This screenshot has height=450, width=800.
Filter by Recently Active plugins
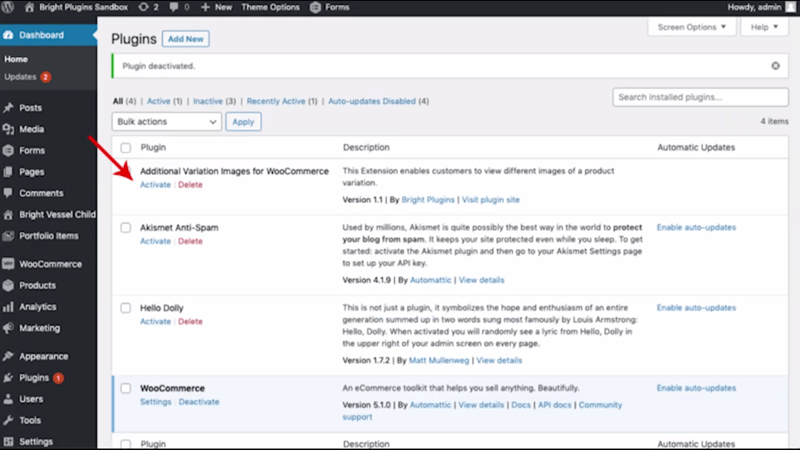tap(276, 101)
